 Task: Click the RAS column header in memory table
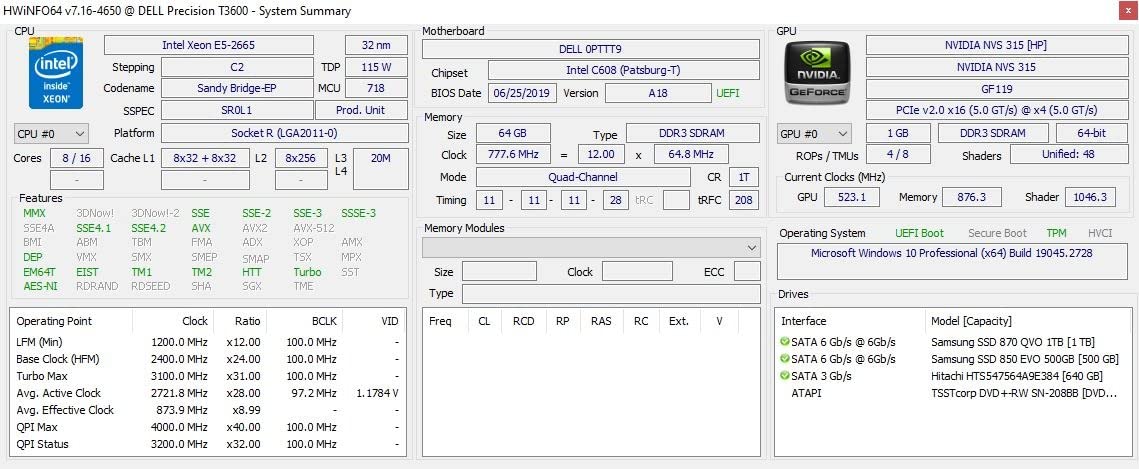(601, 321)
